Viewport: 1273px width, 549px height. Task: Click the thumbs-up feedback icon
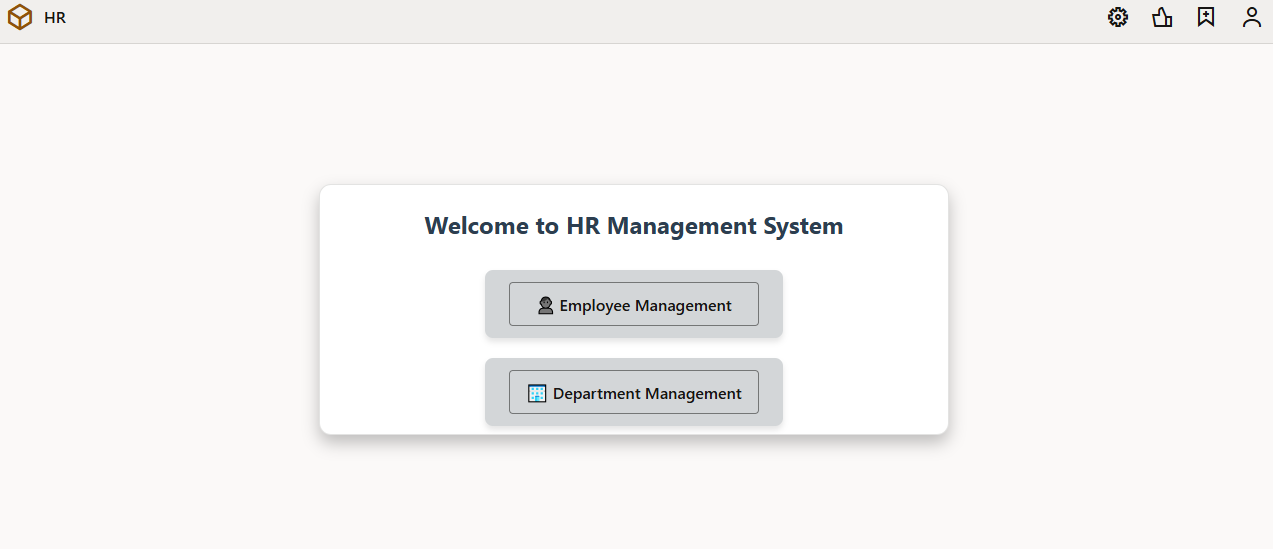(1162, 17)
